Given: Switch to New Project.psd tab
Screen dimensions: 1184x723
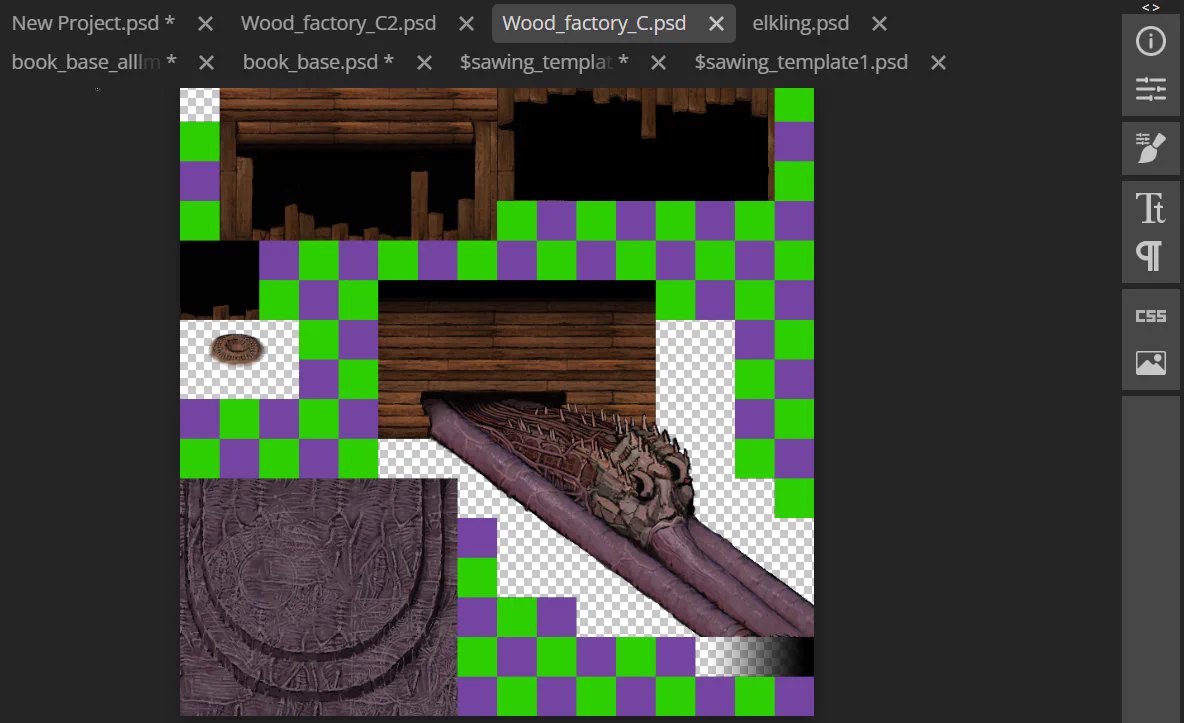Looking at the screenshot, I should pos(93,23).
